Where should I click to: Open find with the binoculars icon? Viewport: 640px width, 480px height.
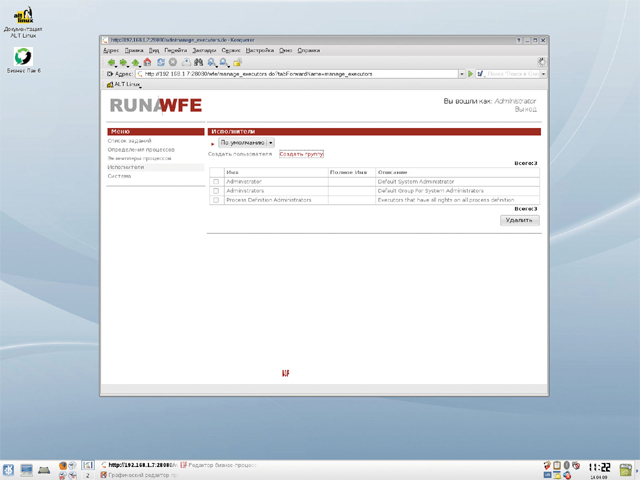199,62
